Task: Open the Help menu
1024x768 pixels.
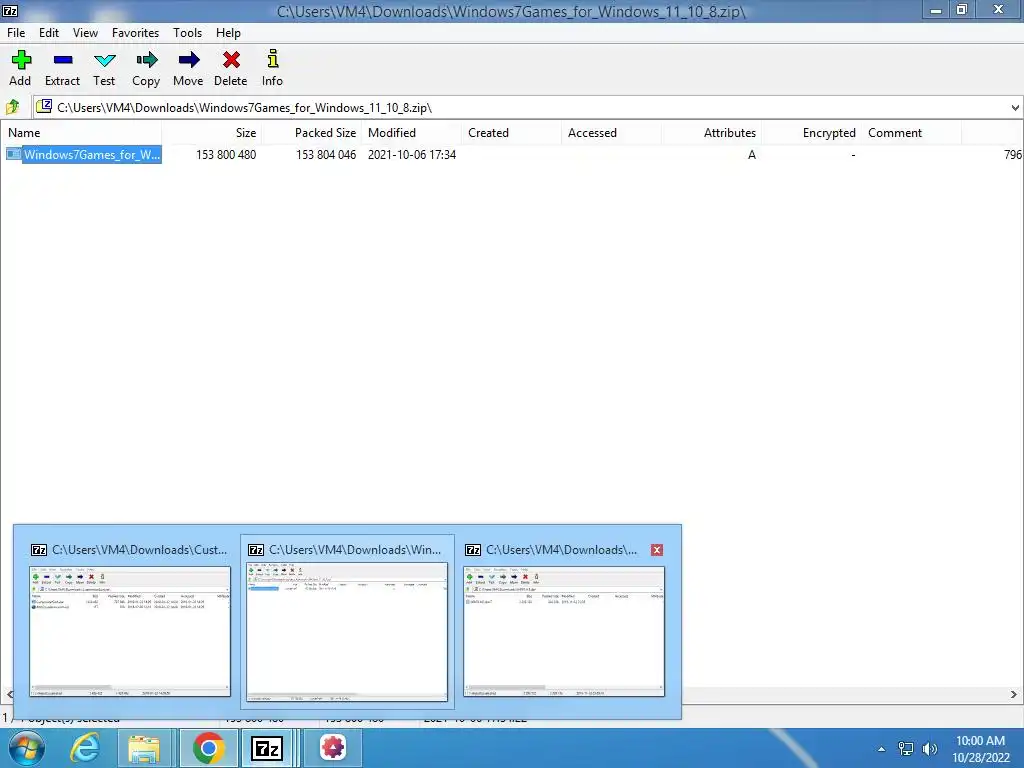Action: point(229,33)
